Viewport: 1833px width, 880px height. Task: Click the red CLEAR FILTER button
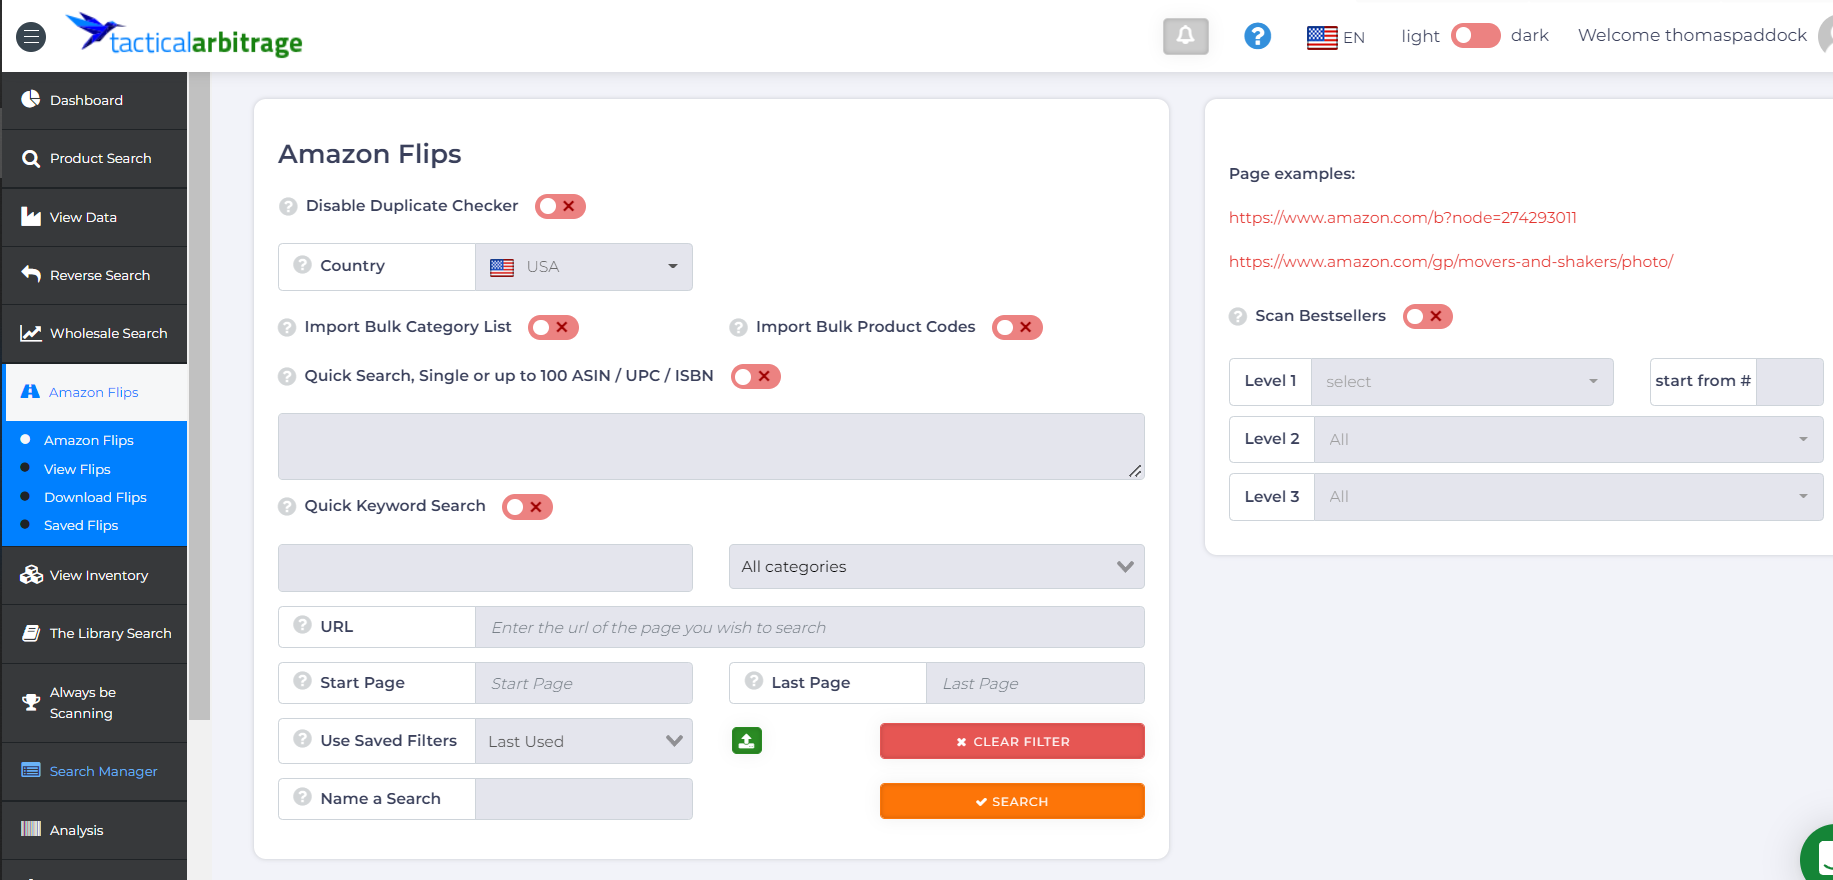[1012, 741]
